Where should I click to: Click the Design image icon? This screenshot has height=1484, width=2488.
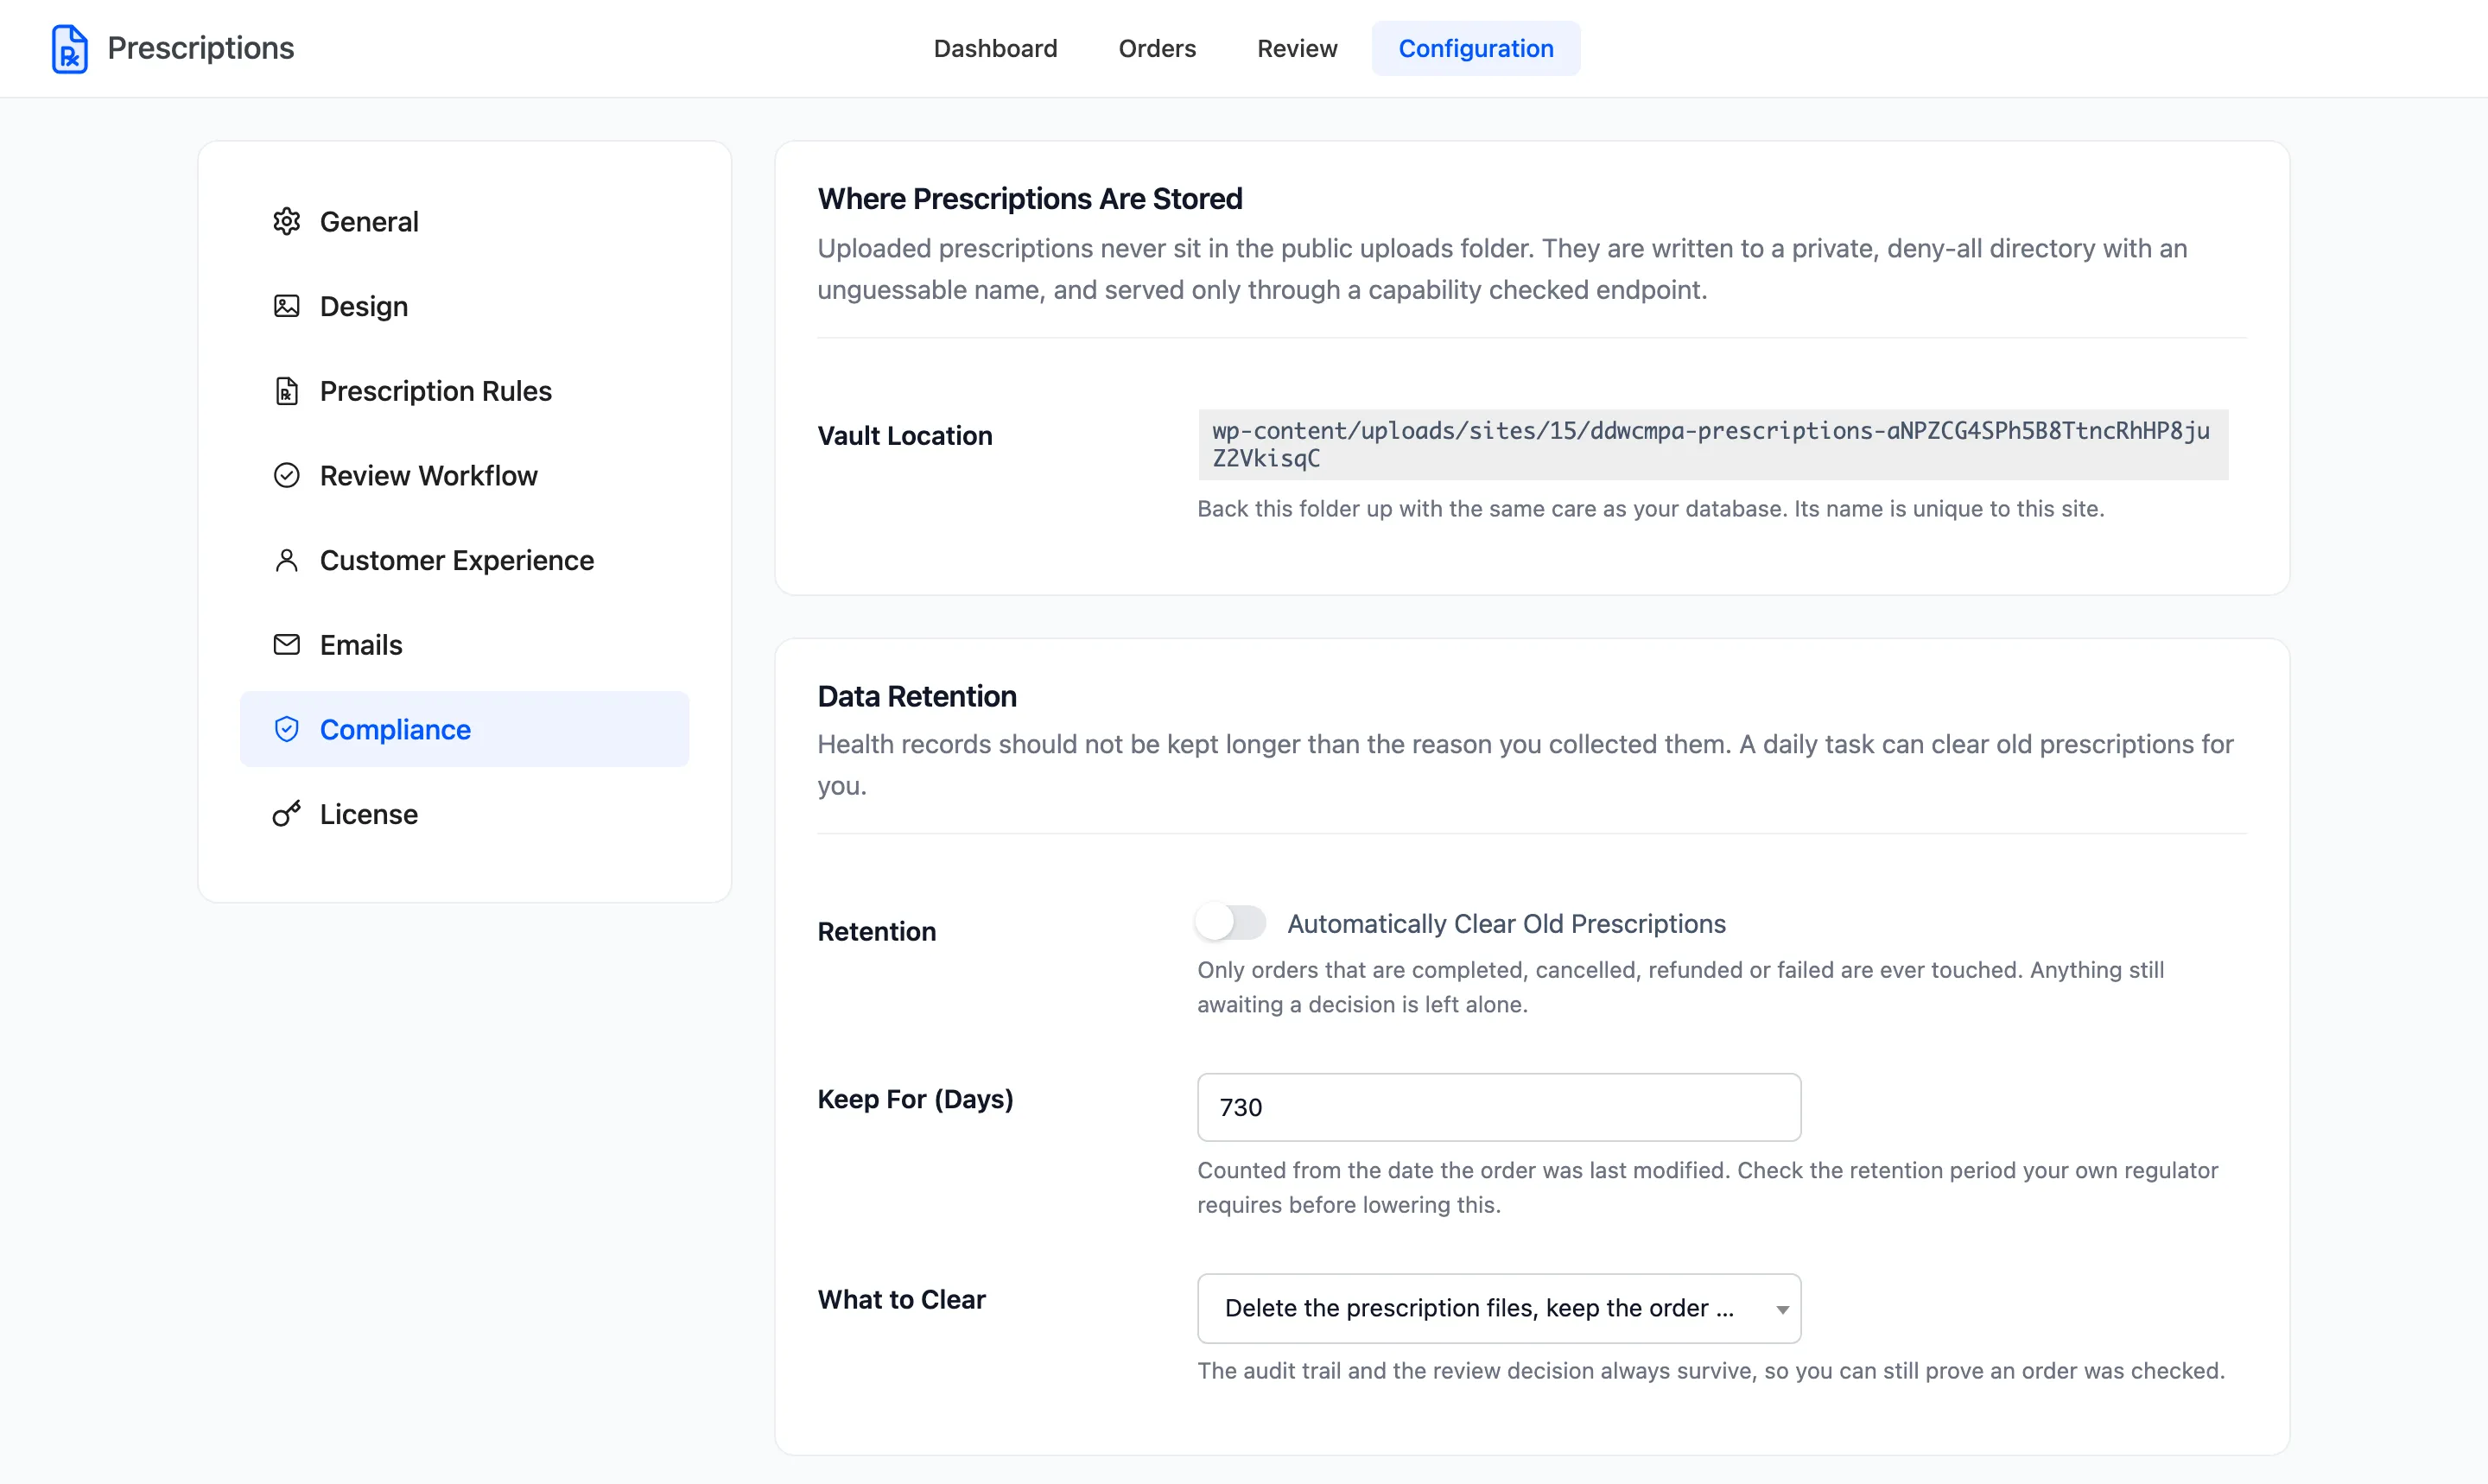(x=286, y=306)
